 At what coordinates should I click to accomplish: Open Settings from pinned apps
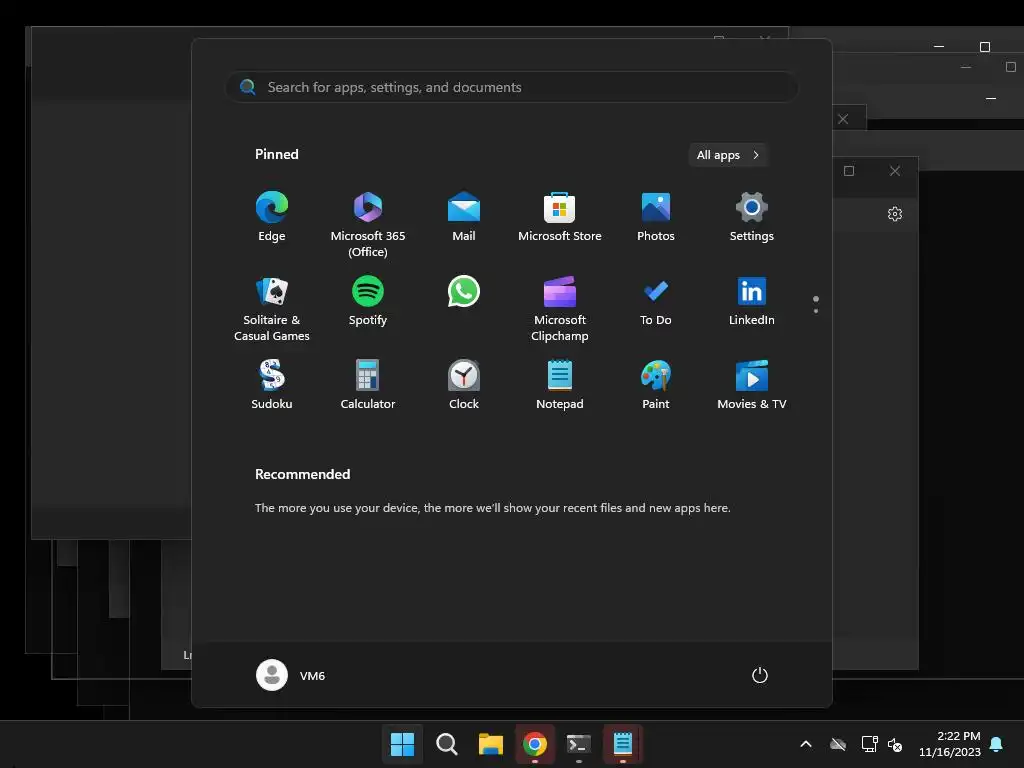point(752,217)
